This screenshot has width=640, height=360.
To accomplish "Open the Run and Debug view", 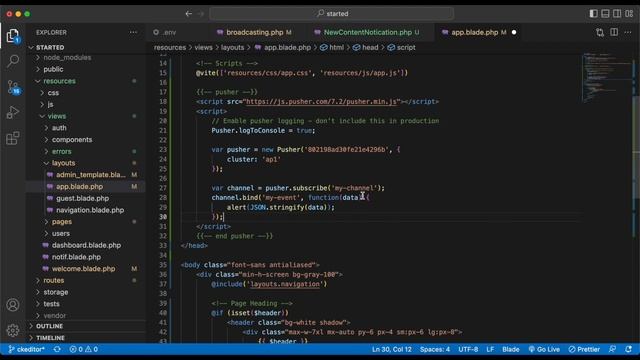I will click(13, 112).
